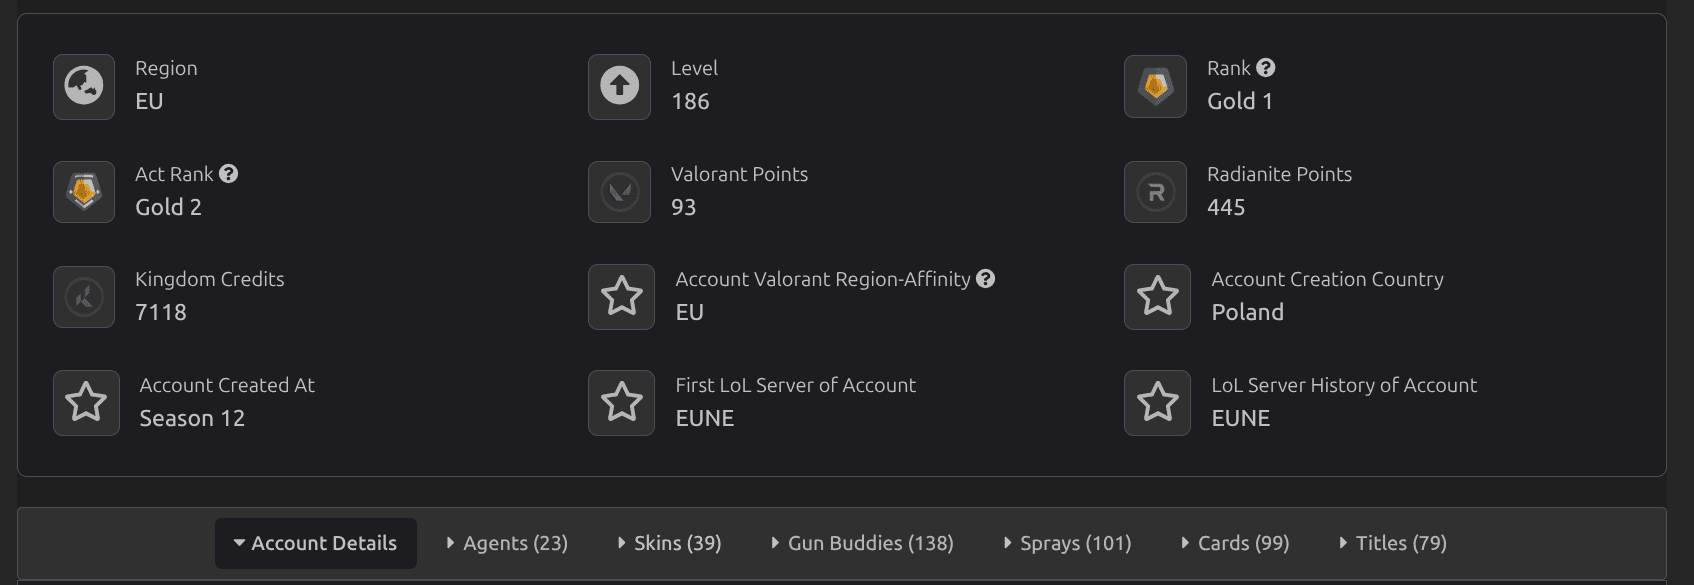Open the Gun Buddies (138) tab

tap(862, 543)
